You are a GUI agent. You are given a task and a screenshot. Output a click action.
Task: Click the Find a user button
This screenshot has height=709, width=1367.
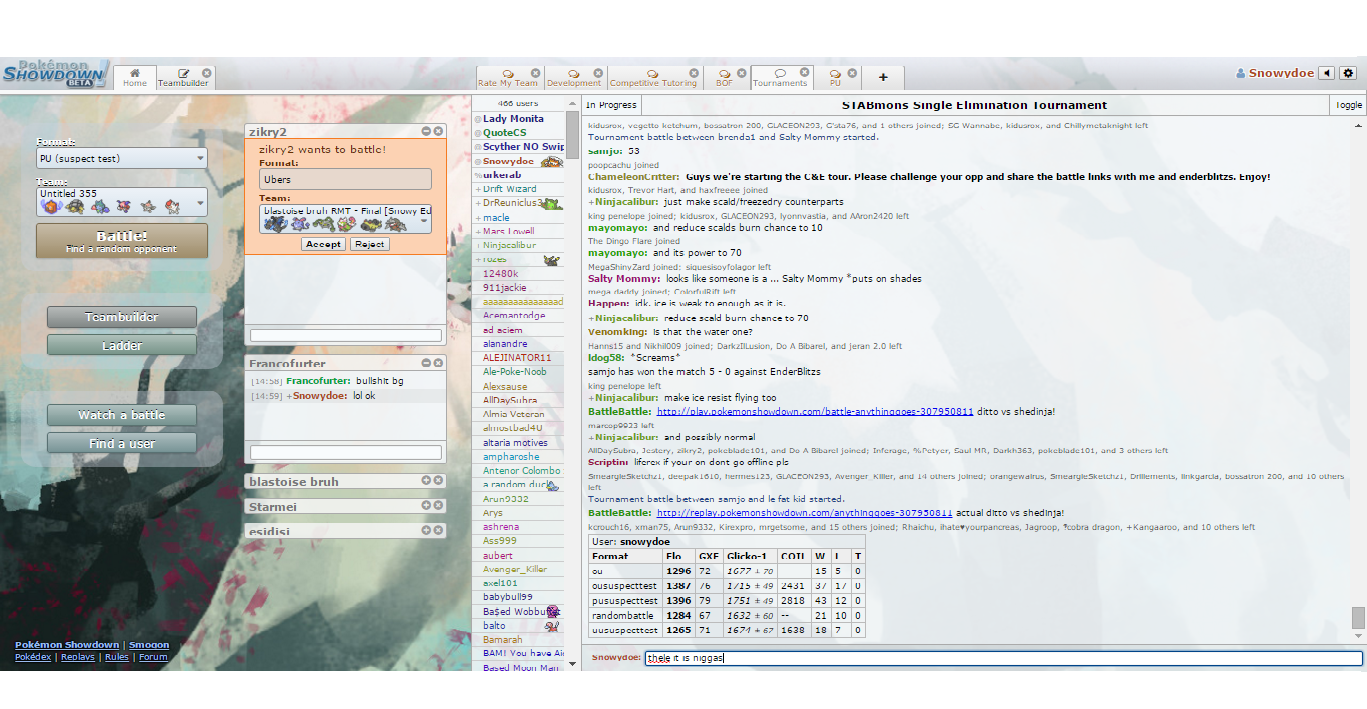(x=122, y=443)
